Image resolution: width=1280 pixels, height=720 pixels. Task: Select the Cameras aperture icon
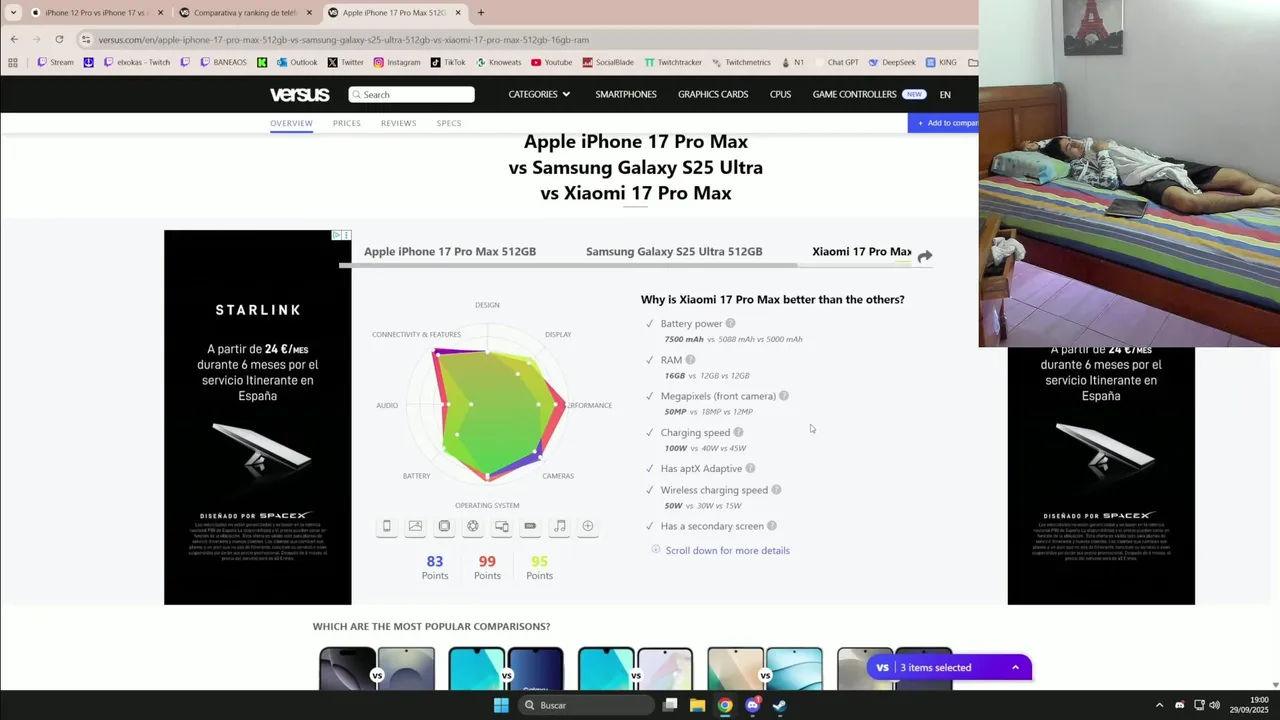(x=473, y=526)
